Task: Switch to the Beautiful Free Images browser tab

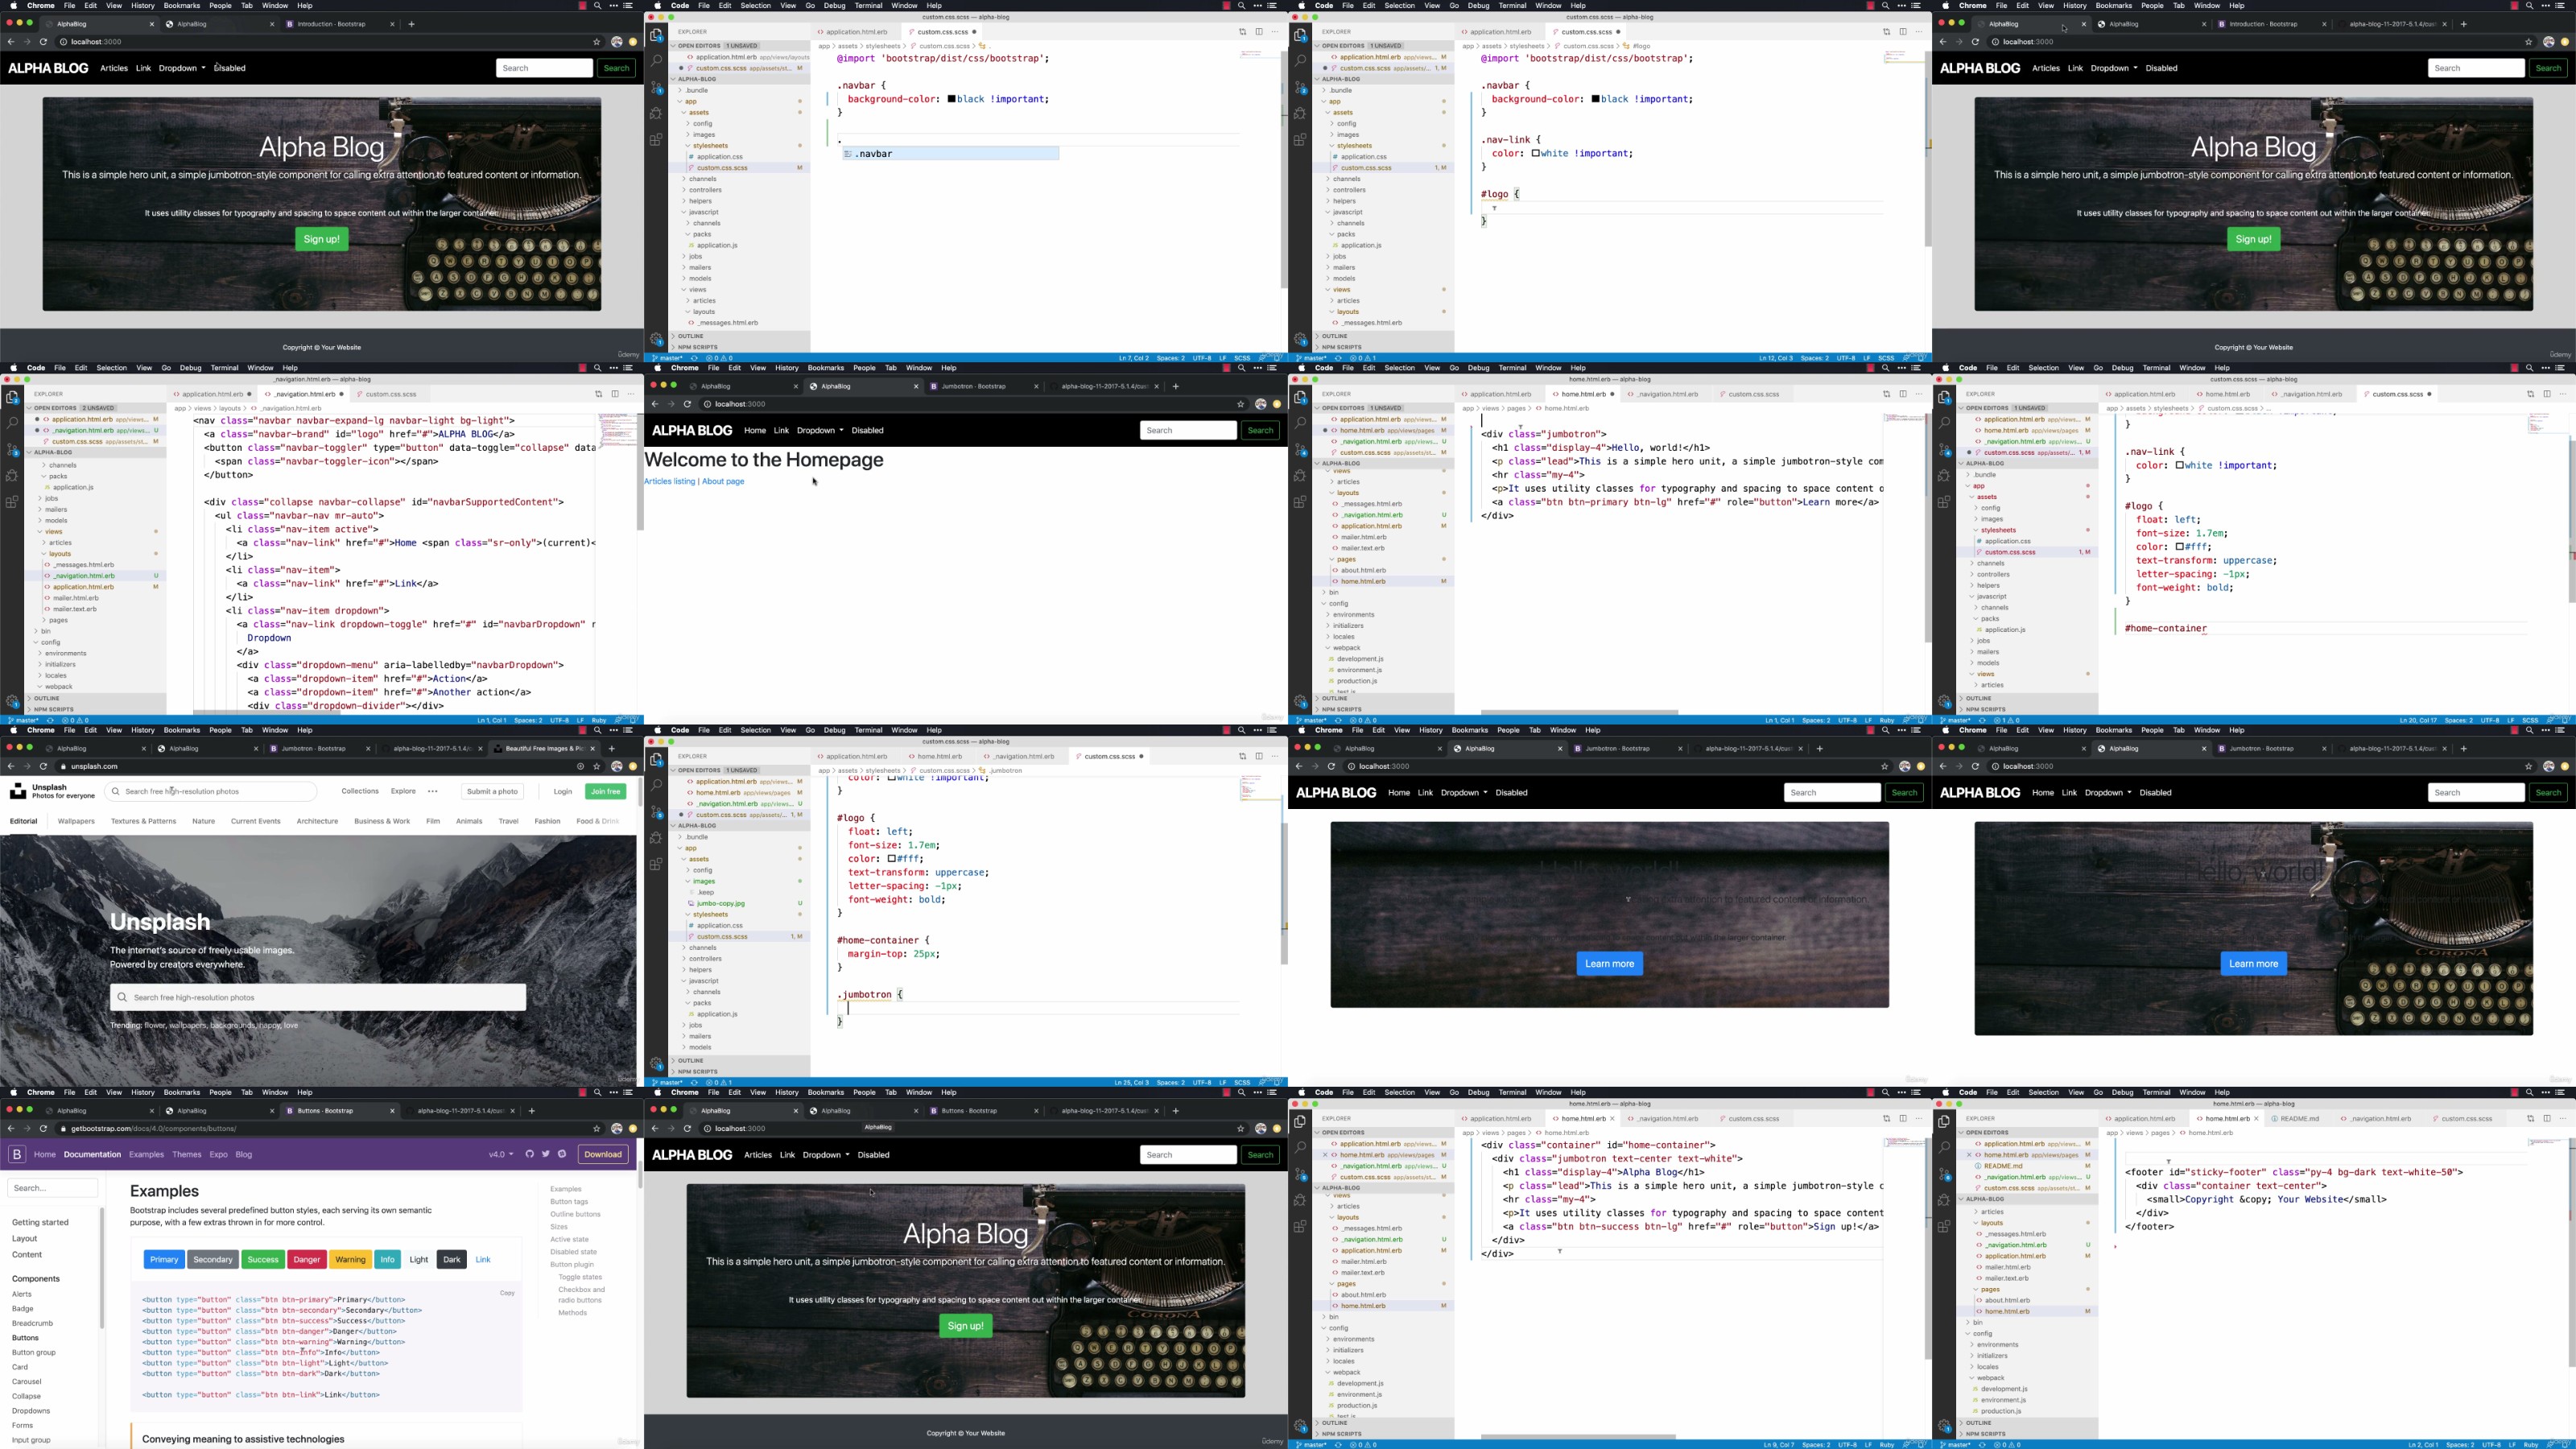Action: (x=543, y=748)
